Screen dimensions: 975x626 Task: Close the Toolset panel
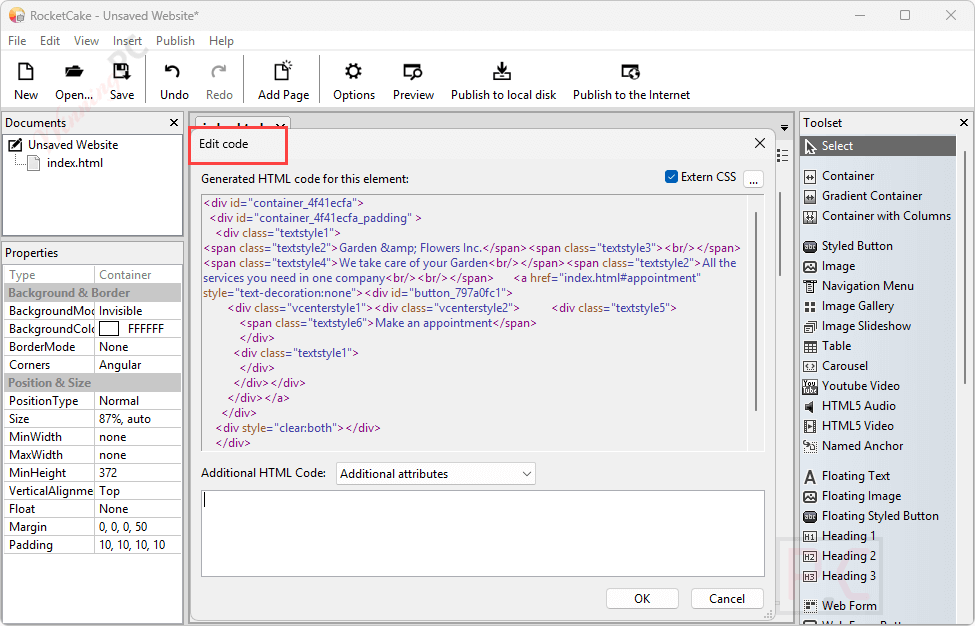click(x=964, y=123)
